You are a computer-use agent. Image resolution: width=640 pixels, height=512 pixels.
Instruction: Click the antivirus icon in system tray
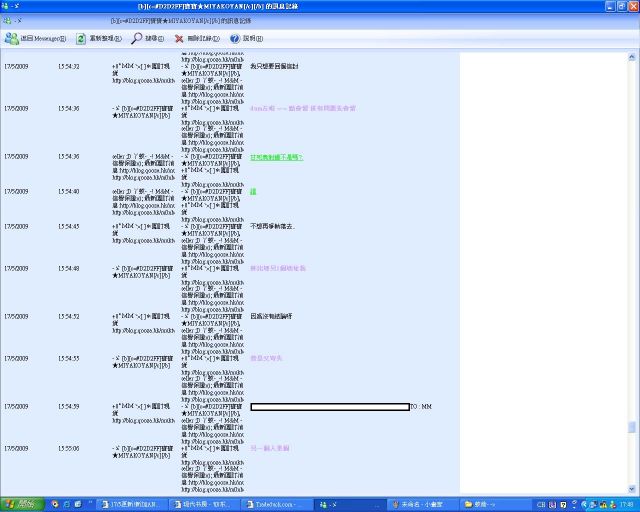click(603, 505)
